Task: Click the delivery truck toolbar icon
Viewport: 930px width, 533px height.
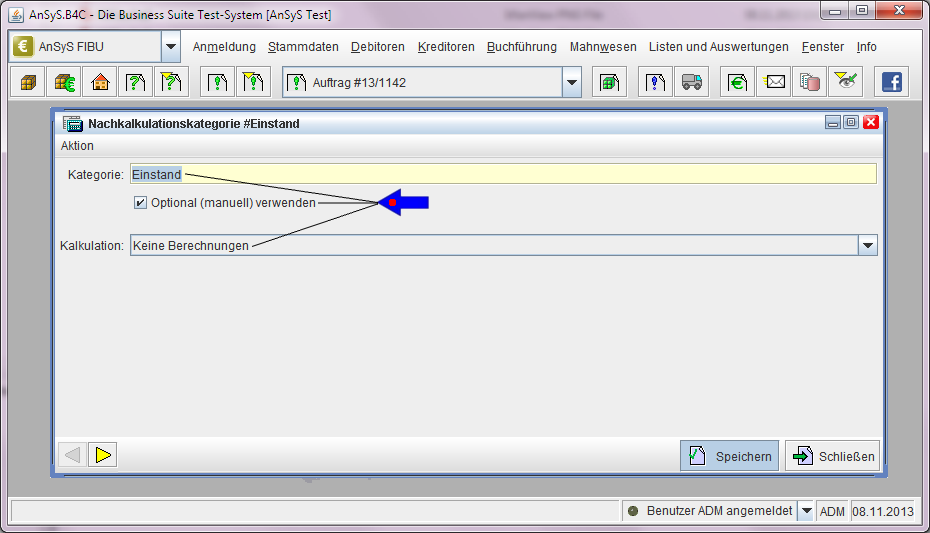Action: pyautogui.click(x=691, y=83)
